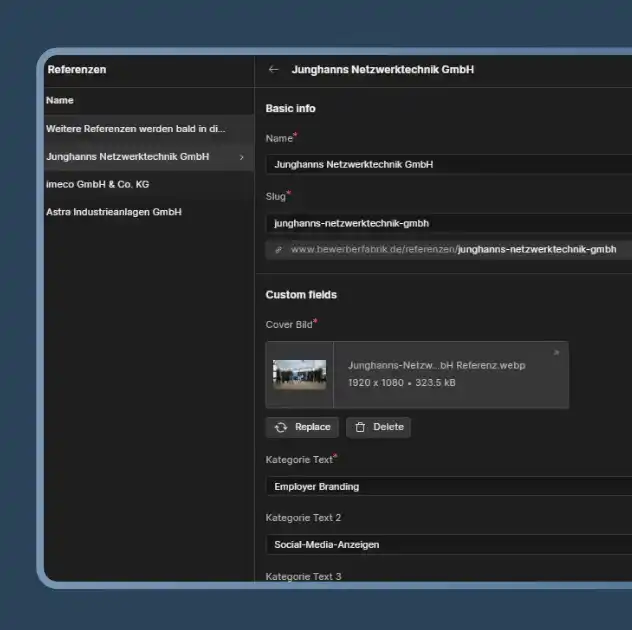Open the Junghanns cover image thumbnail

coord(299,374)
